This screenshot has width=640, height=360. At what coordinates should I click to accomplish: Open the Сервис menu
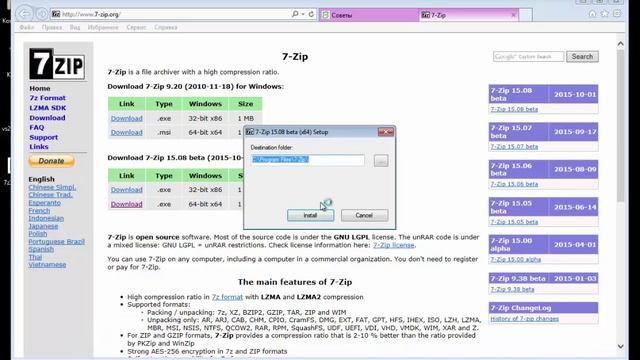point(136,27)
